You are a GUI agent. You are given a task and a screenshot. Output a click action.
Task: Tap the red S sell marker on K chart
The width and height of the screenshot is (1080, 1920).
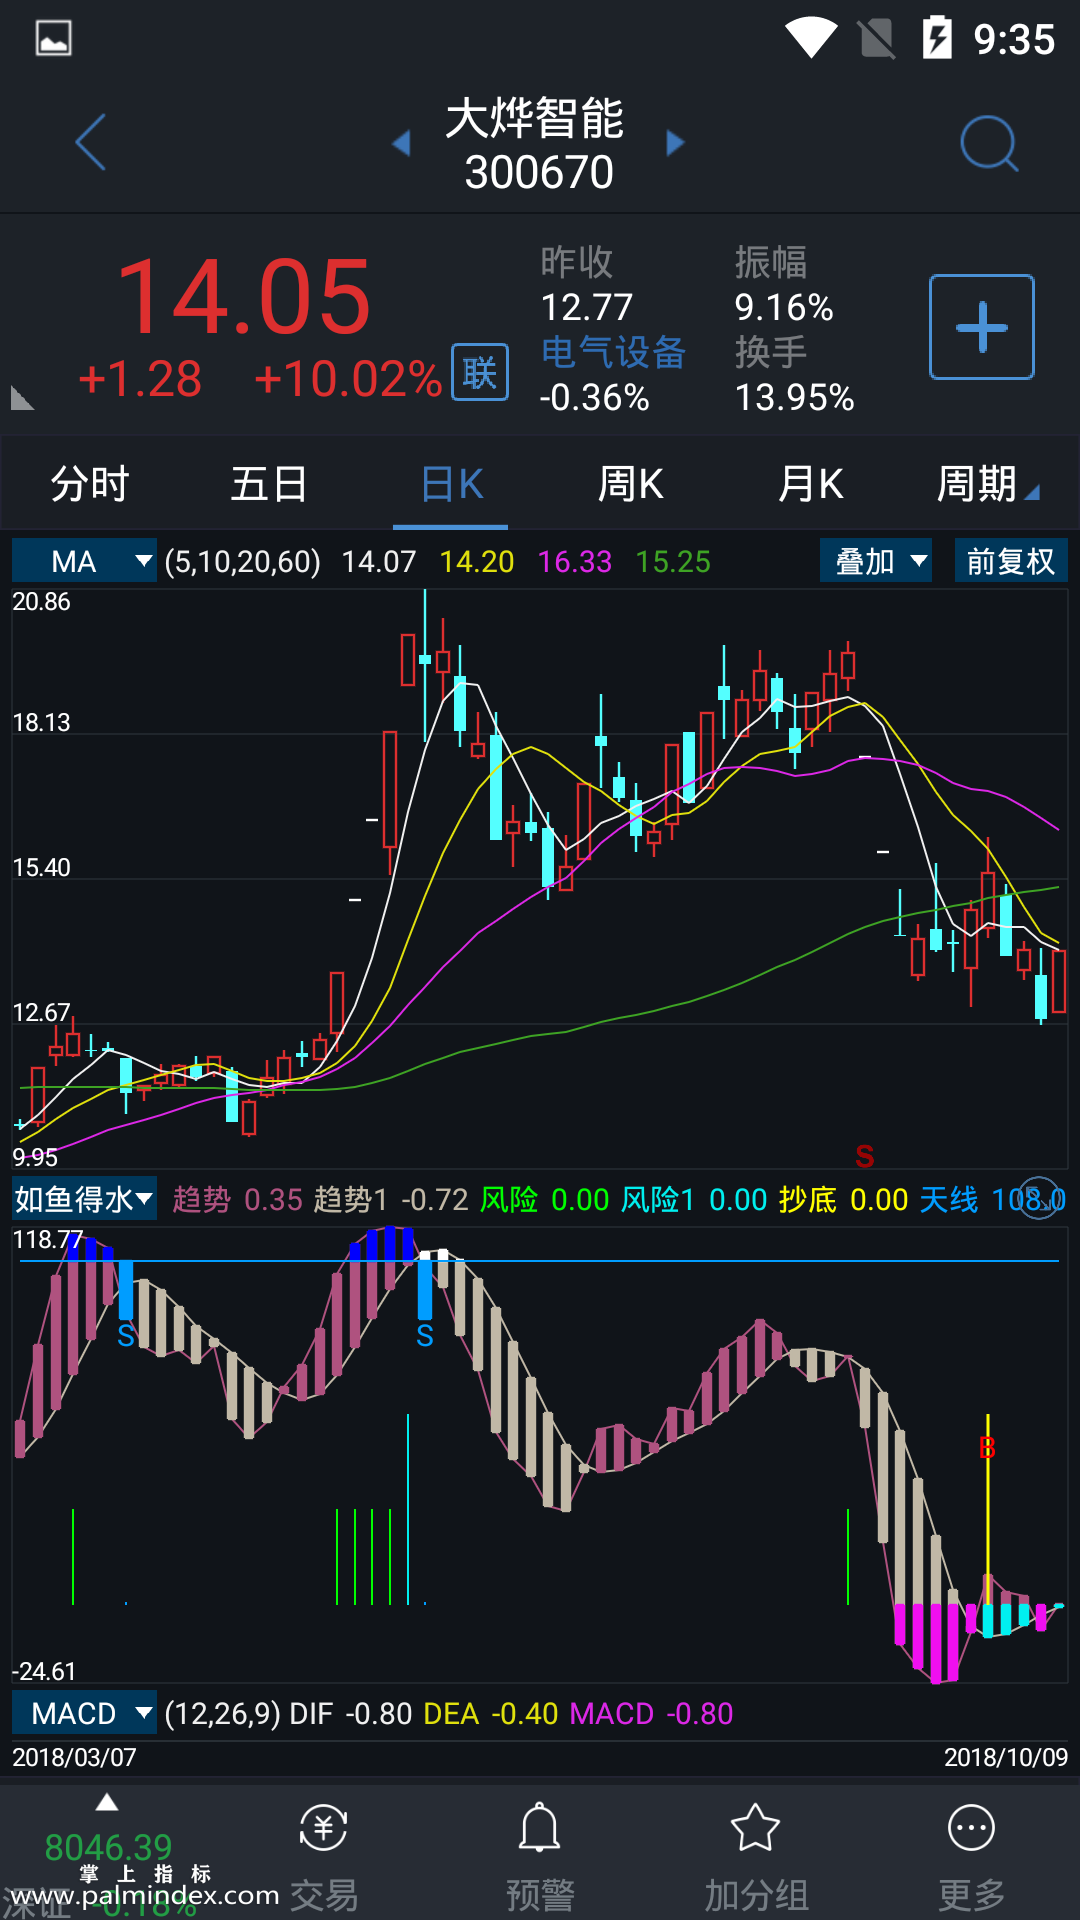tap(865, 1156)
